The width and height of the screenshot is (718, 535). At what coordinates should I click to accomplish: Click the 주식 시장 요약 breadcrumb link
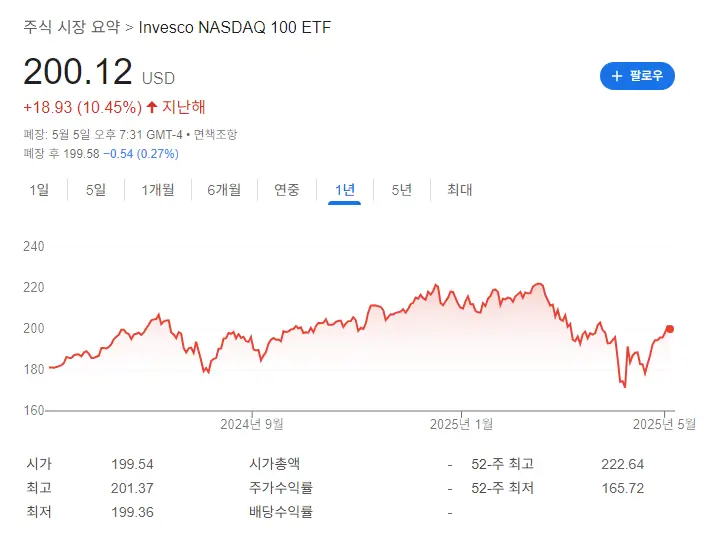point(72,27)
